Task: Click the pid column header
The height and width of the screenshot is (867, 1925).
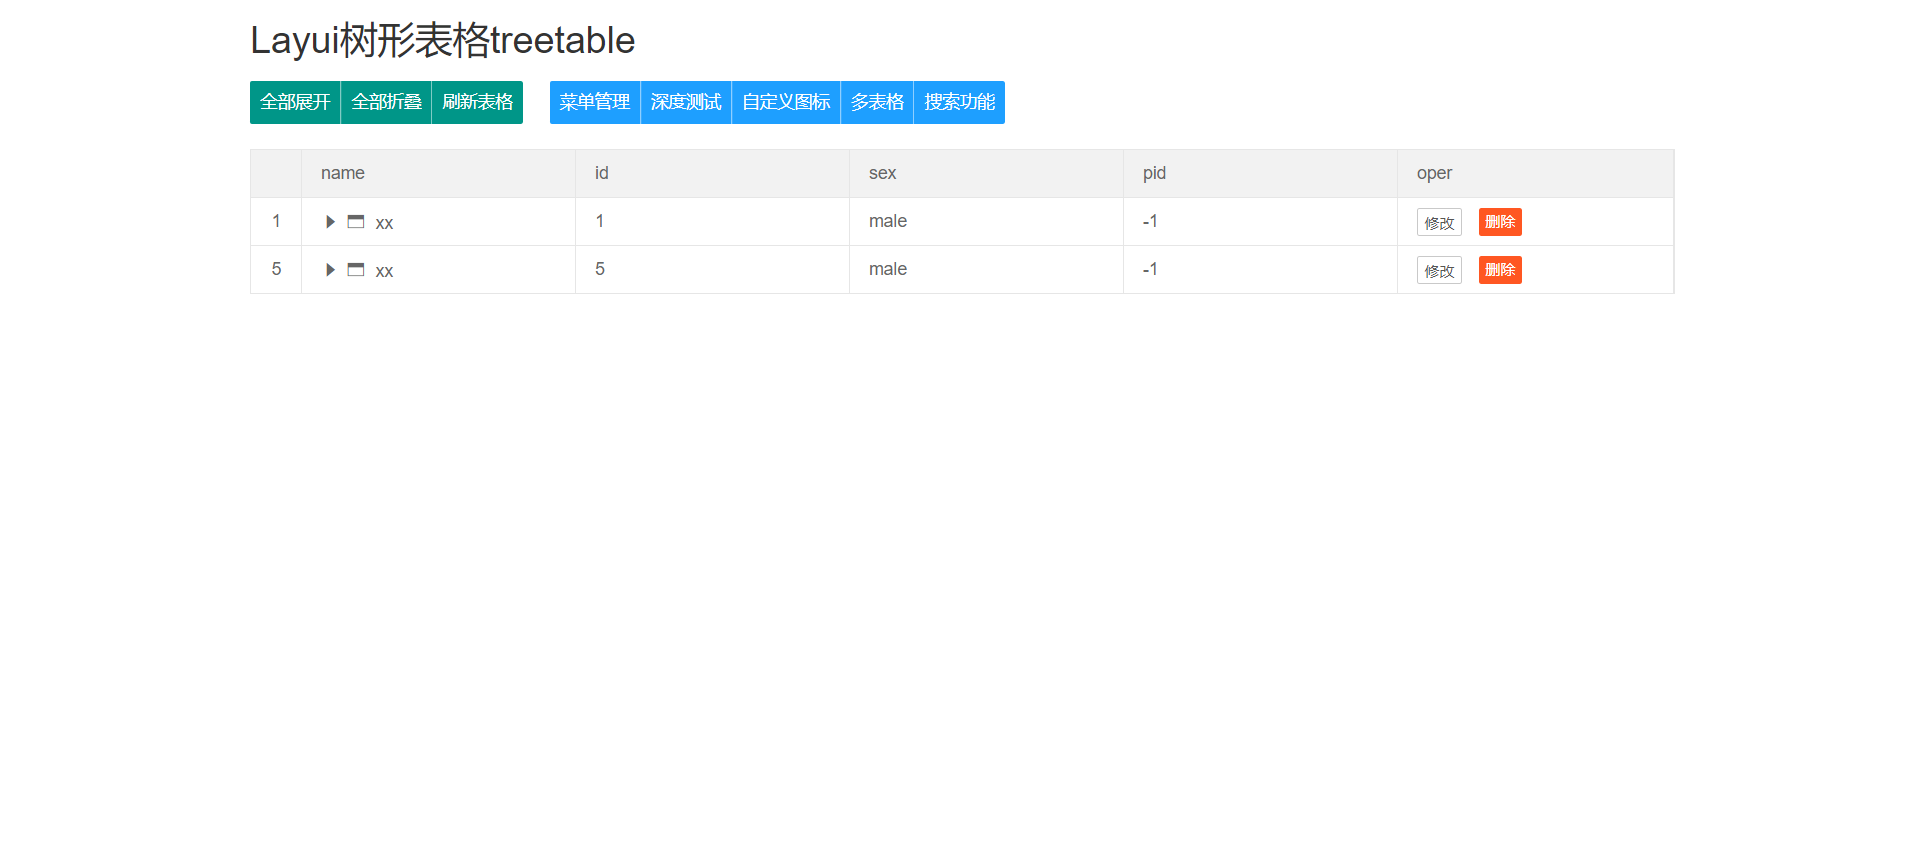Action: coord(1154,173)
